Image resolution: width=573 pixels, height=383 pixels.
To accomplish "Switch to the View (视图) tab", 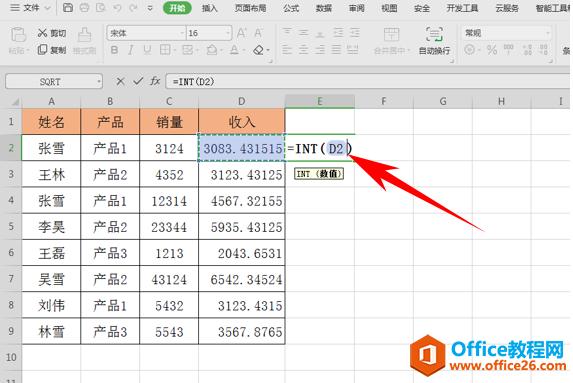I will click(389, 8).
